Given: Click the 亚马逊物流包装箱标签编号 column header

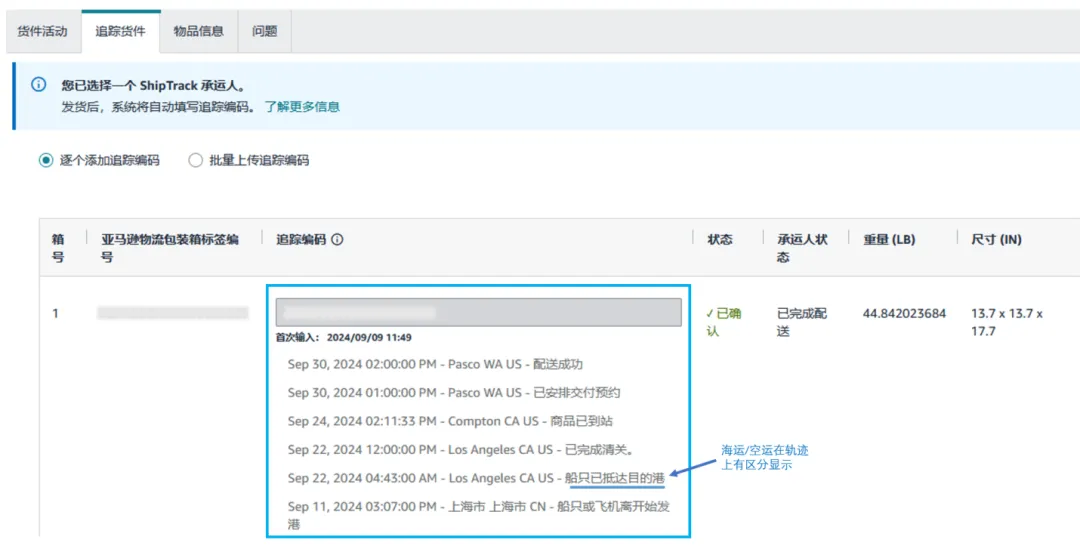Looking at the screenshot, I should point(170,248).
